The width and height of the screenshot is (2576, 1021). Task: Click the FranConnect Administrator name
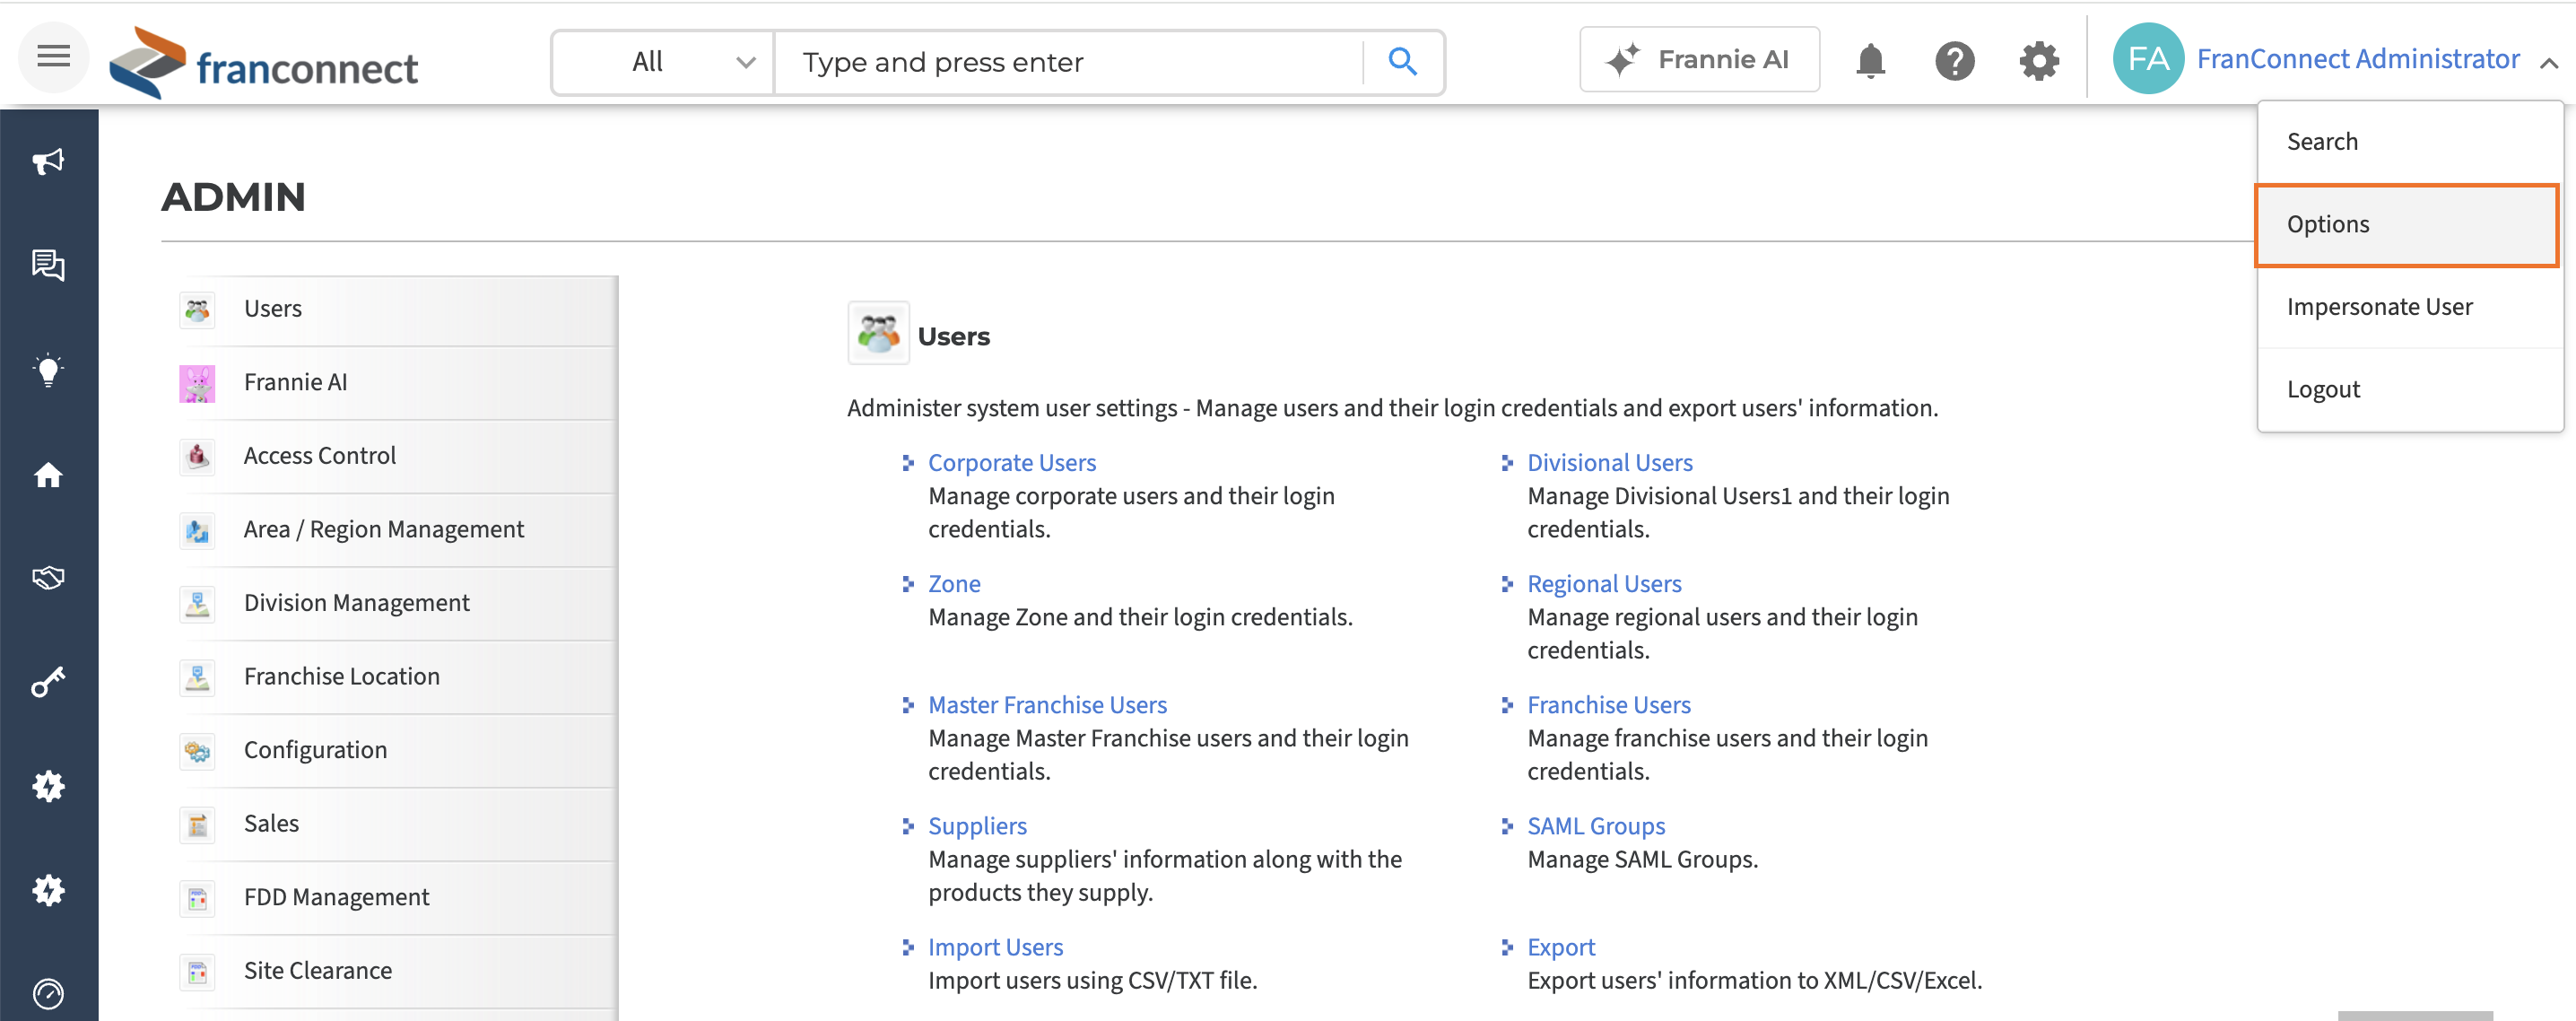click(2357, 59)
